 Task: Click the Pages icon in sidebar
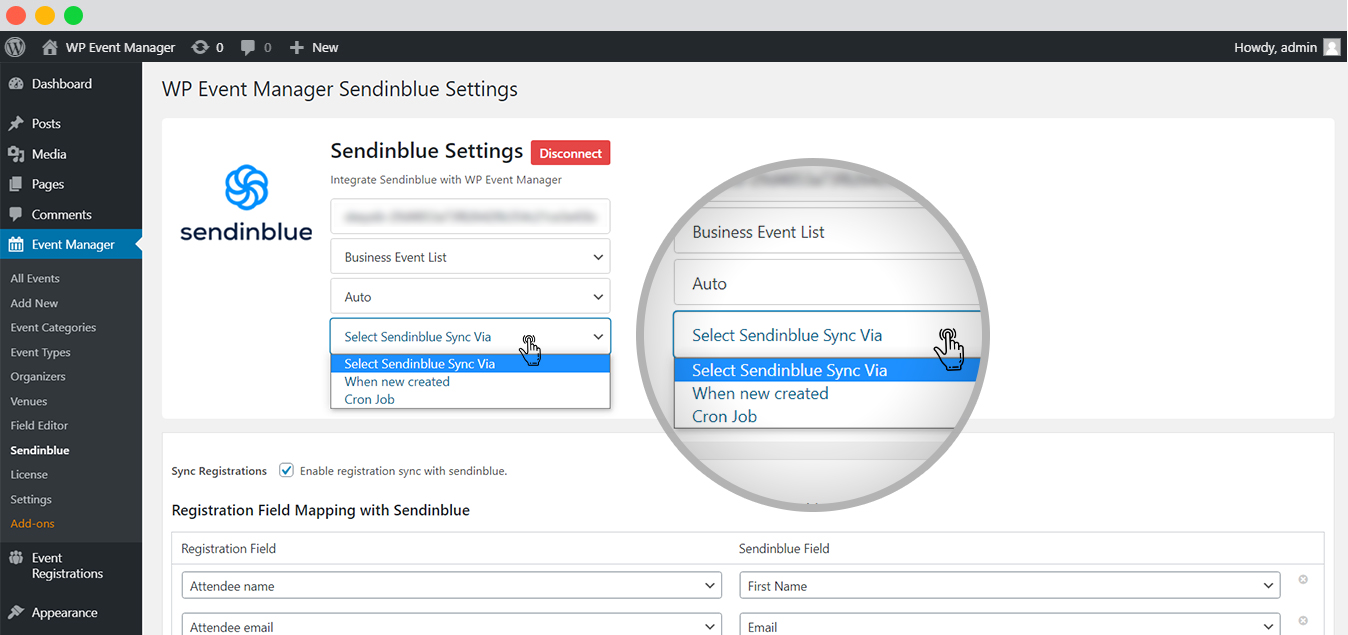pyautogui.click(x=16, y=184)
